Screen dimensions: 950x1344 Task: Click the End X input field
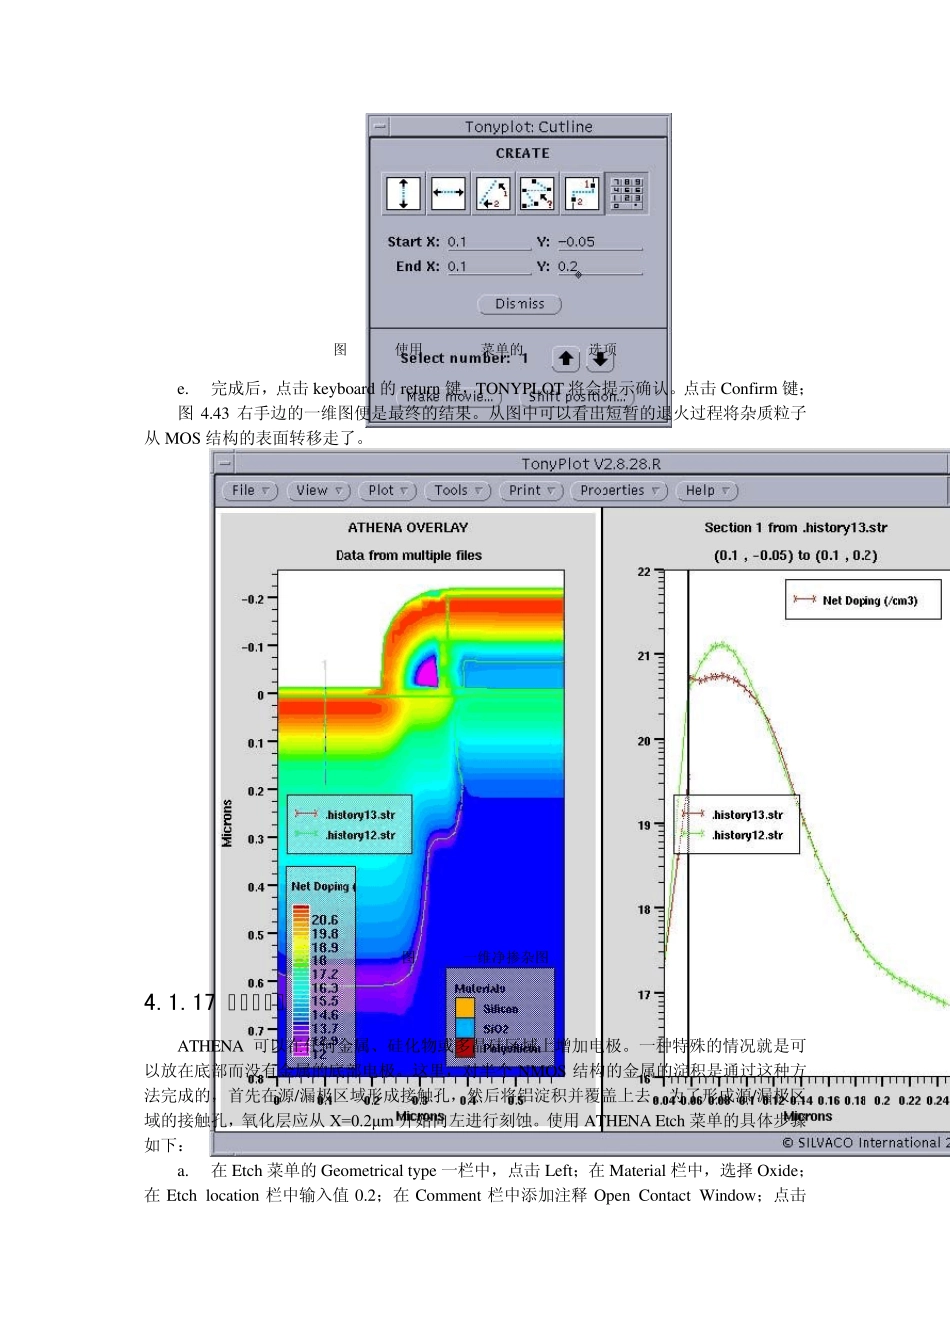point(488,267)
